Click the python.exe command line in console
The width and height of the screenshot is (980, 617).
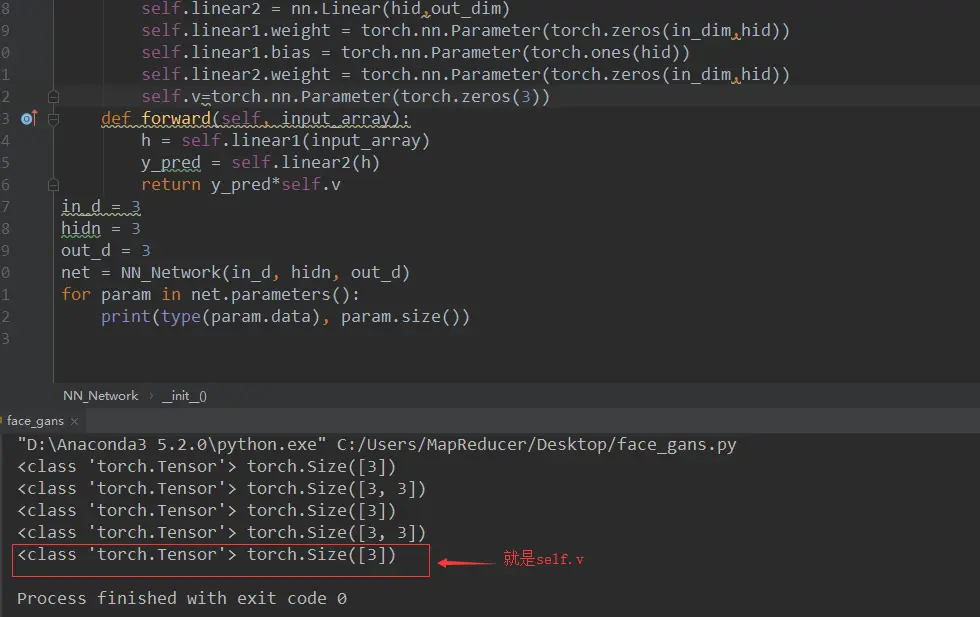pos(377,444)
